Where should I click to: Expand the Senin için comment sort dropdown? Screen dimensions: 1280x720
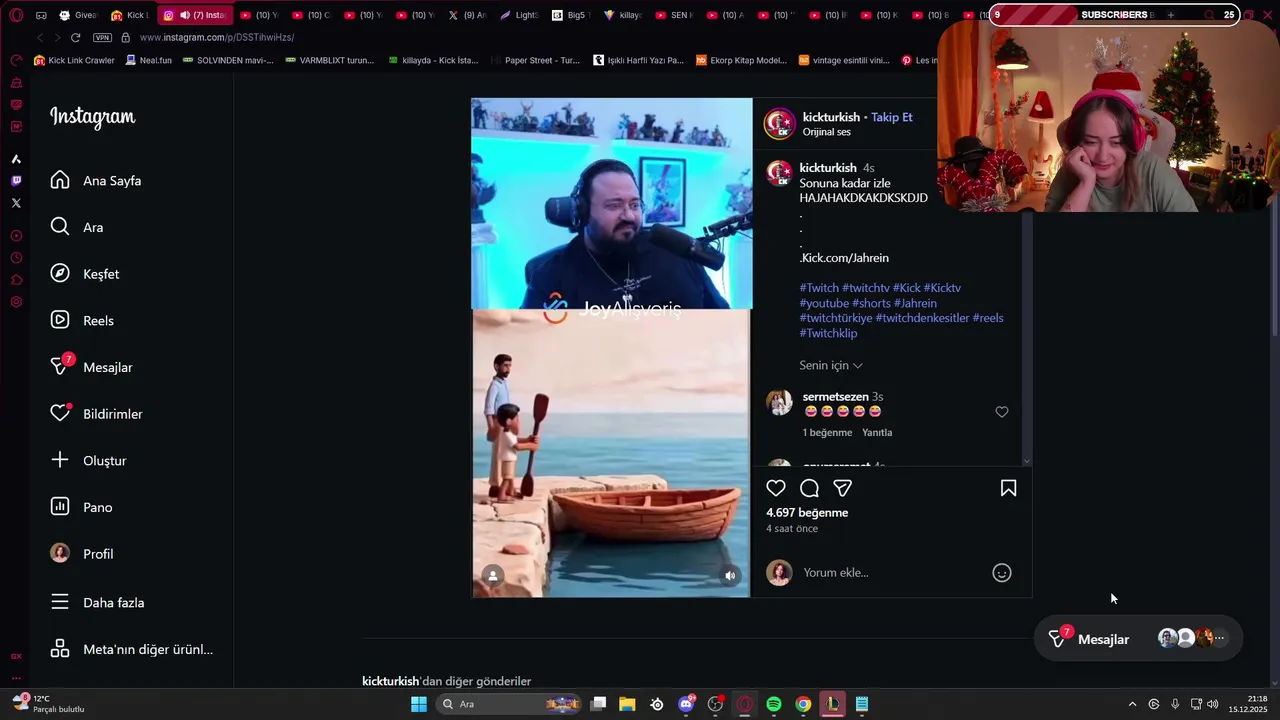point(831,365)
